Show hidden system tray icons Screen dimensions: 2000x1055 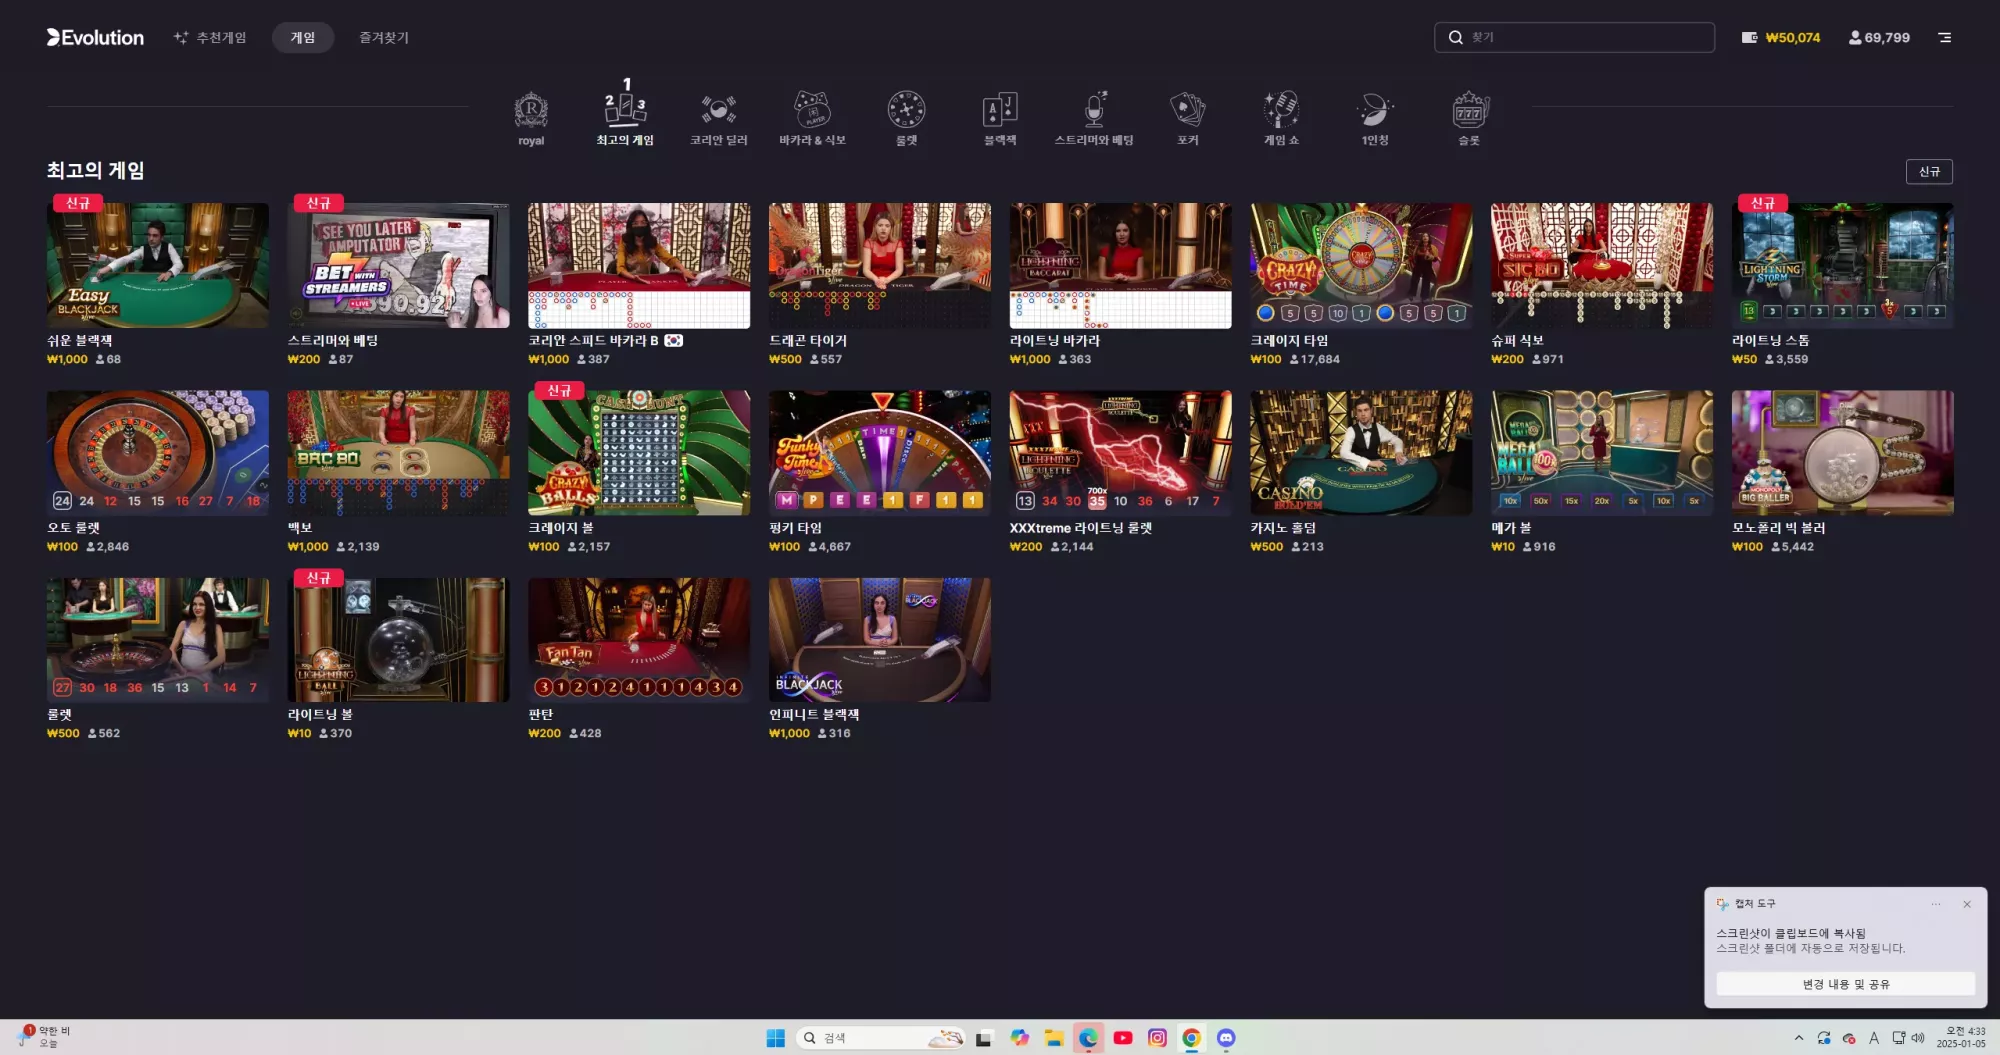[1798, 1038]
